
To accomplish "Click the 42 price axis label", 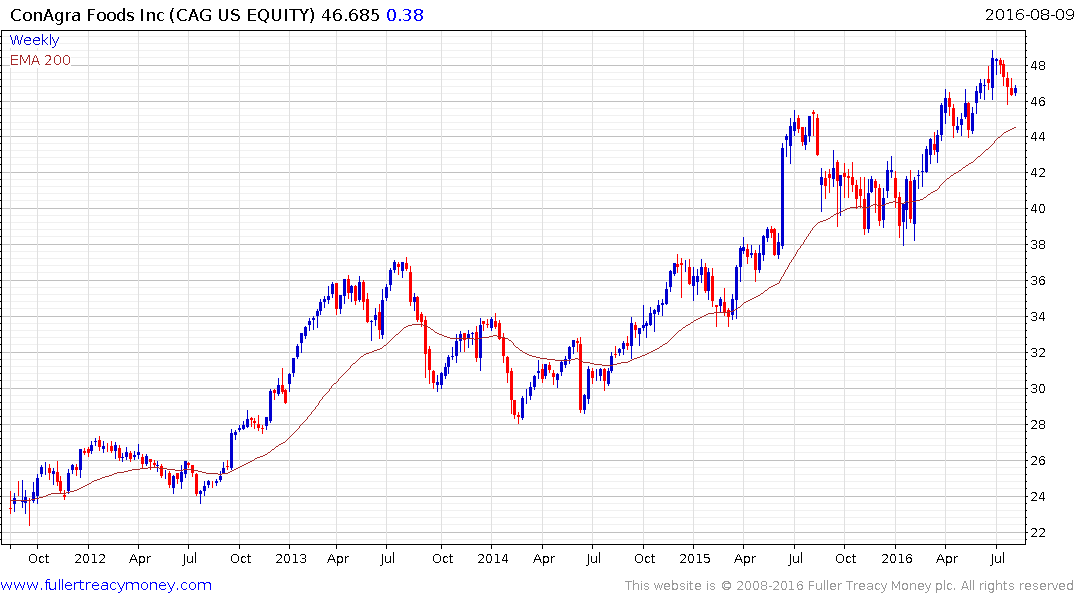I will point(1037,173).
